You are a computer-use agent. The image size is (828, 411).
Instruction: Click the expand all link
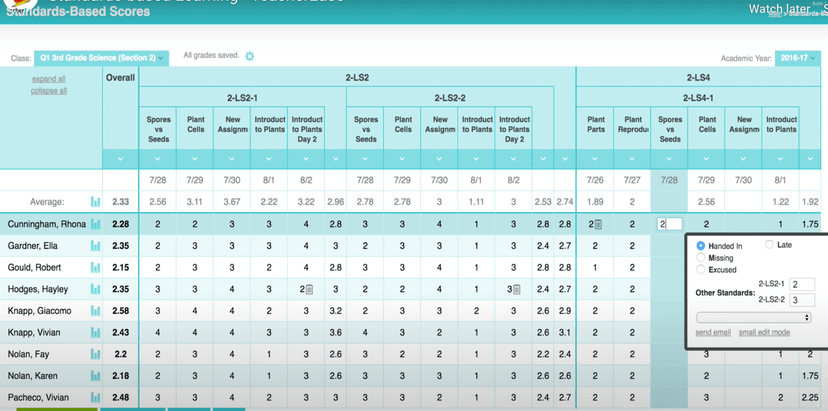coord(49,78)
